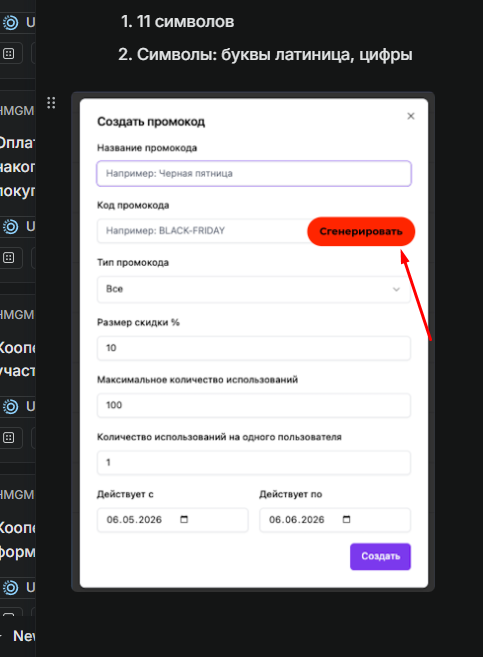Click the Действует с date field
Viewport: 483px width, 657px height.
pos(173,520)
